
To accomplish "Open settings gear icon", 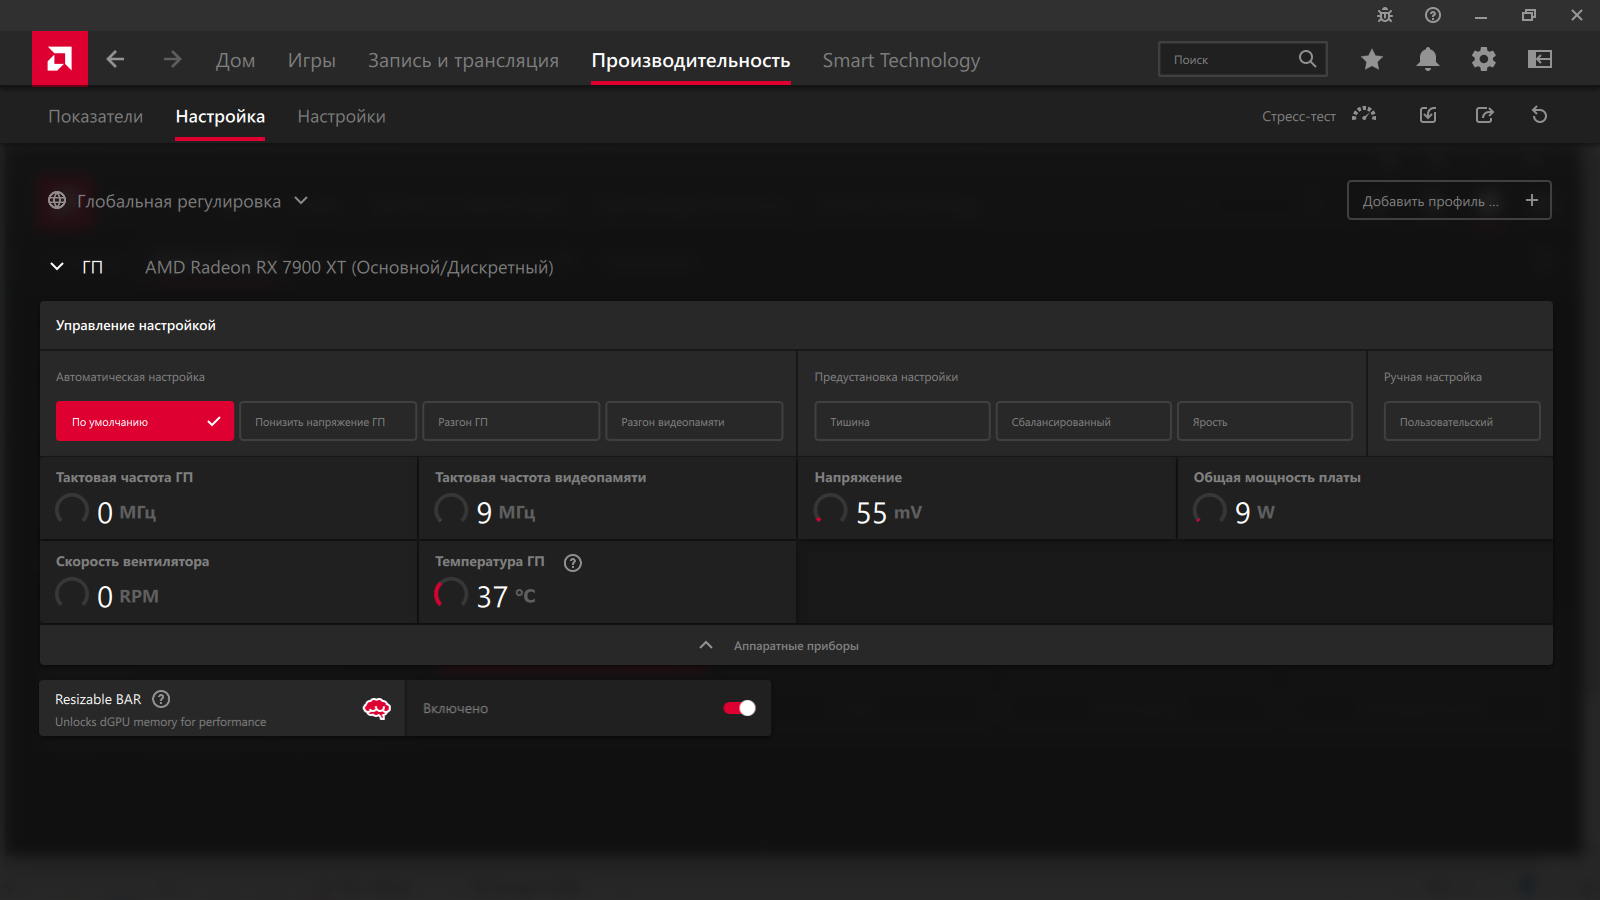I will 1484,60.
